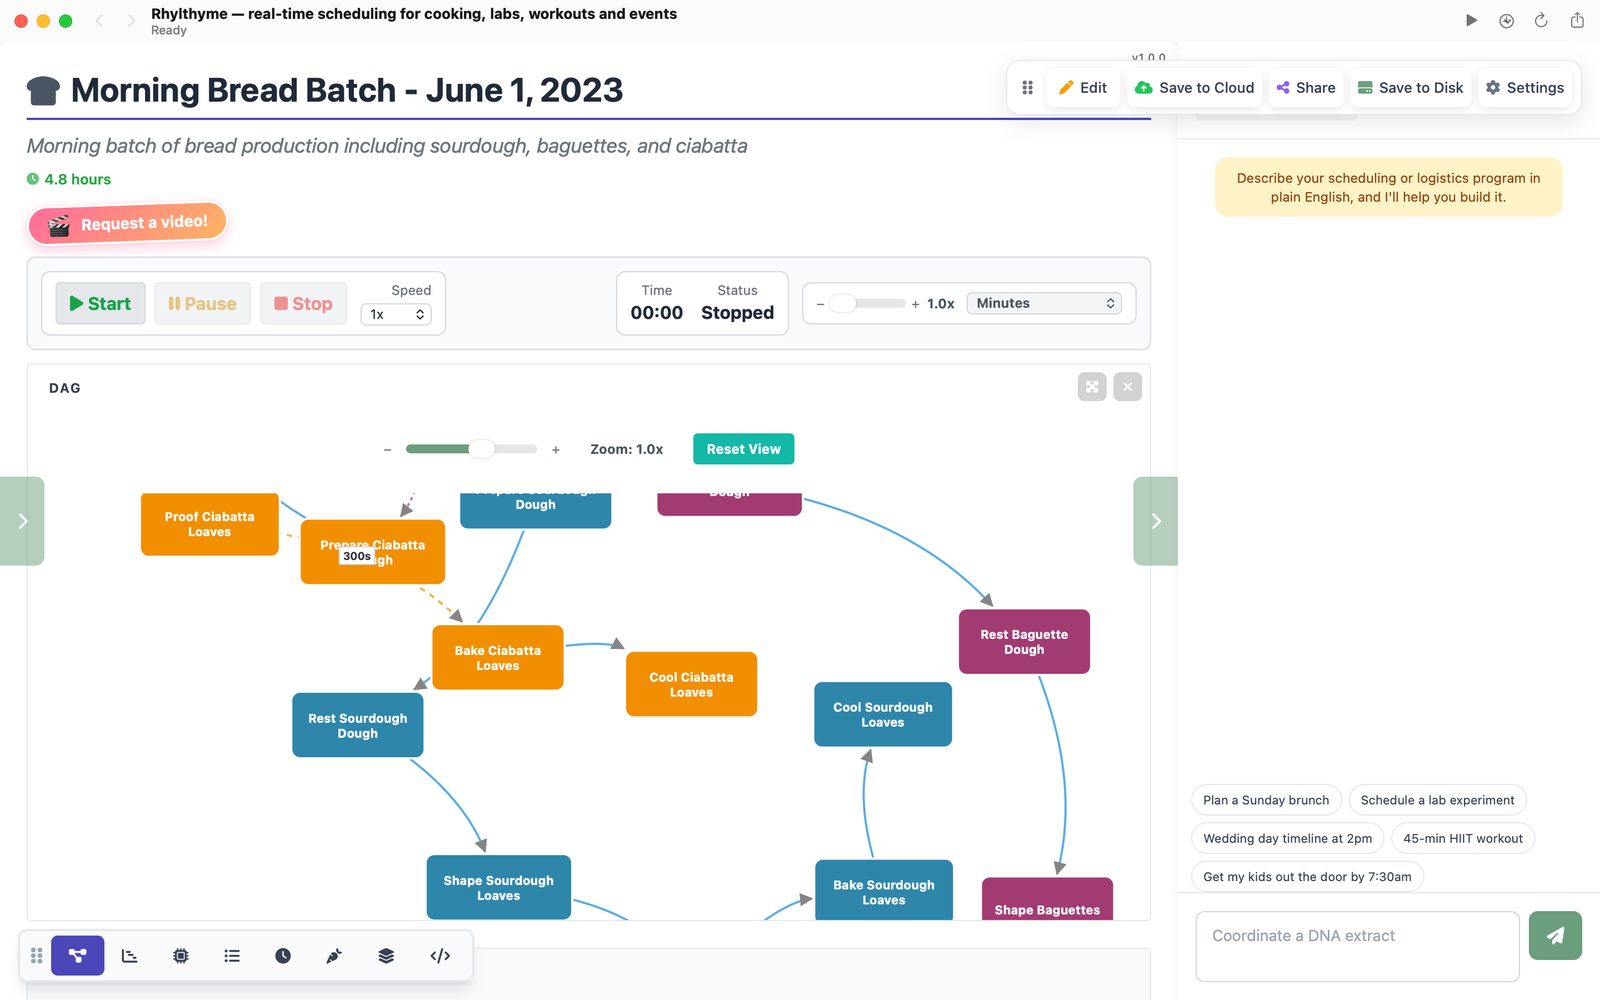Go forward with the title bar arrow
This screenshot has width=1600, height=1000.
point(131,20)
